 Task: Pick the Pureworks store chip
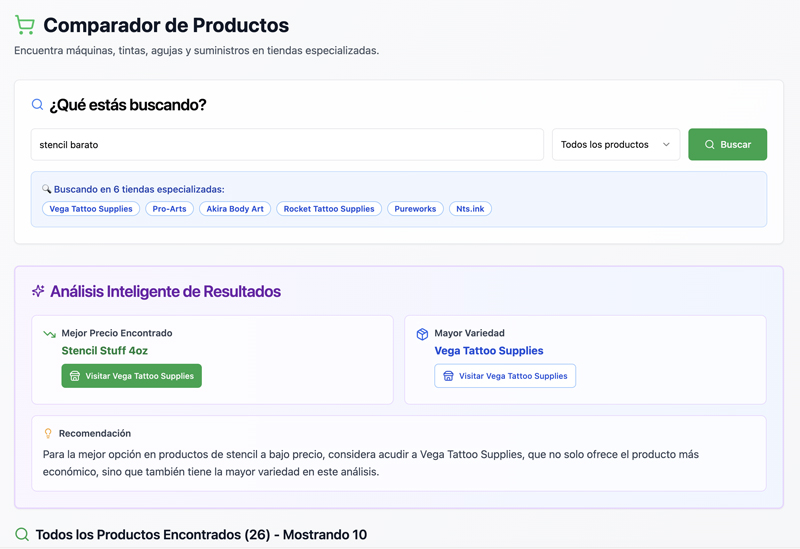[415, 209]
